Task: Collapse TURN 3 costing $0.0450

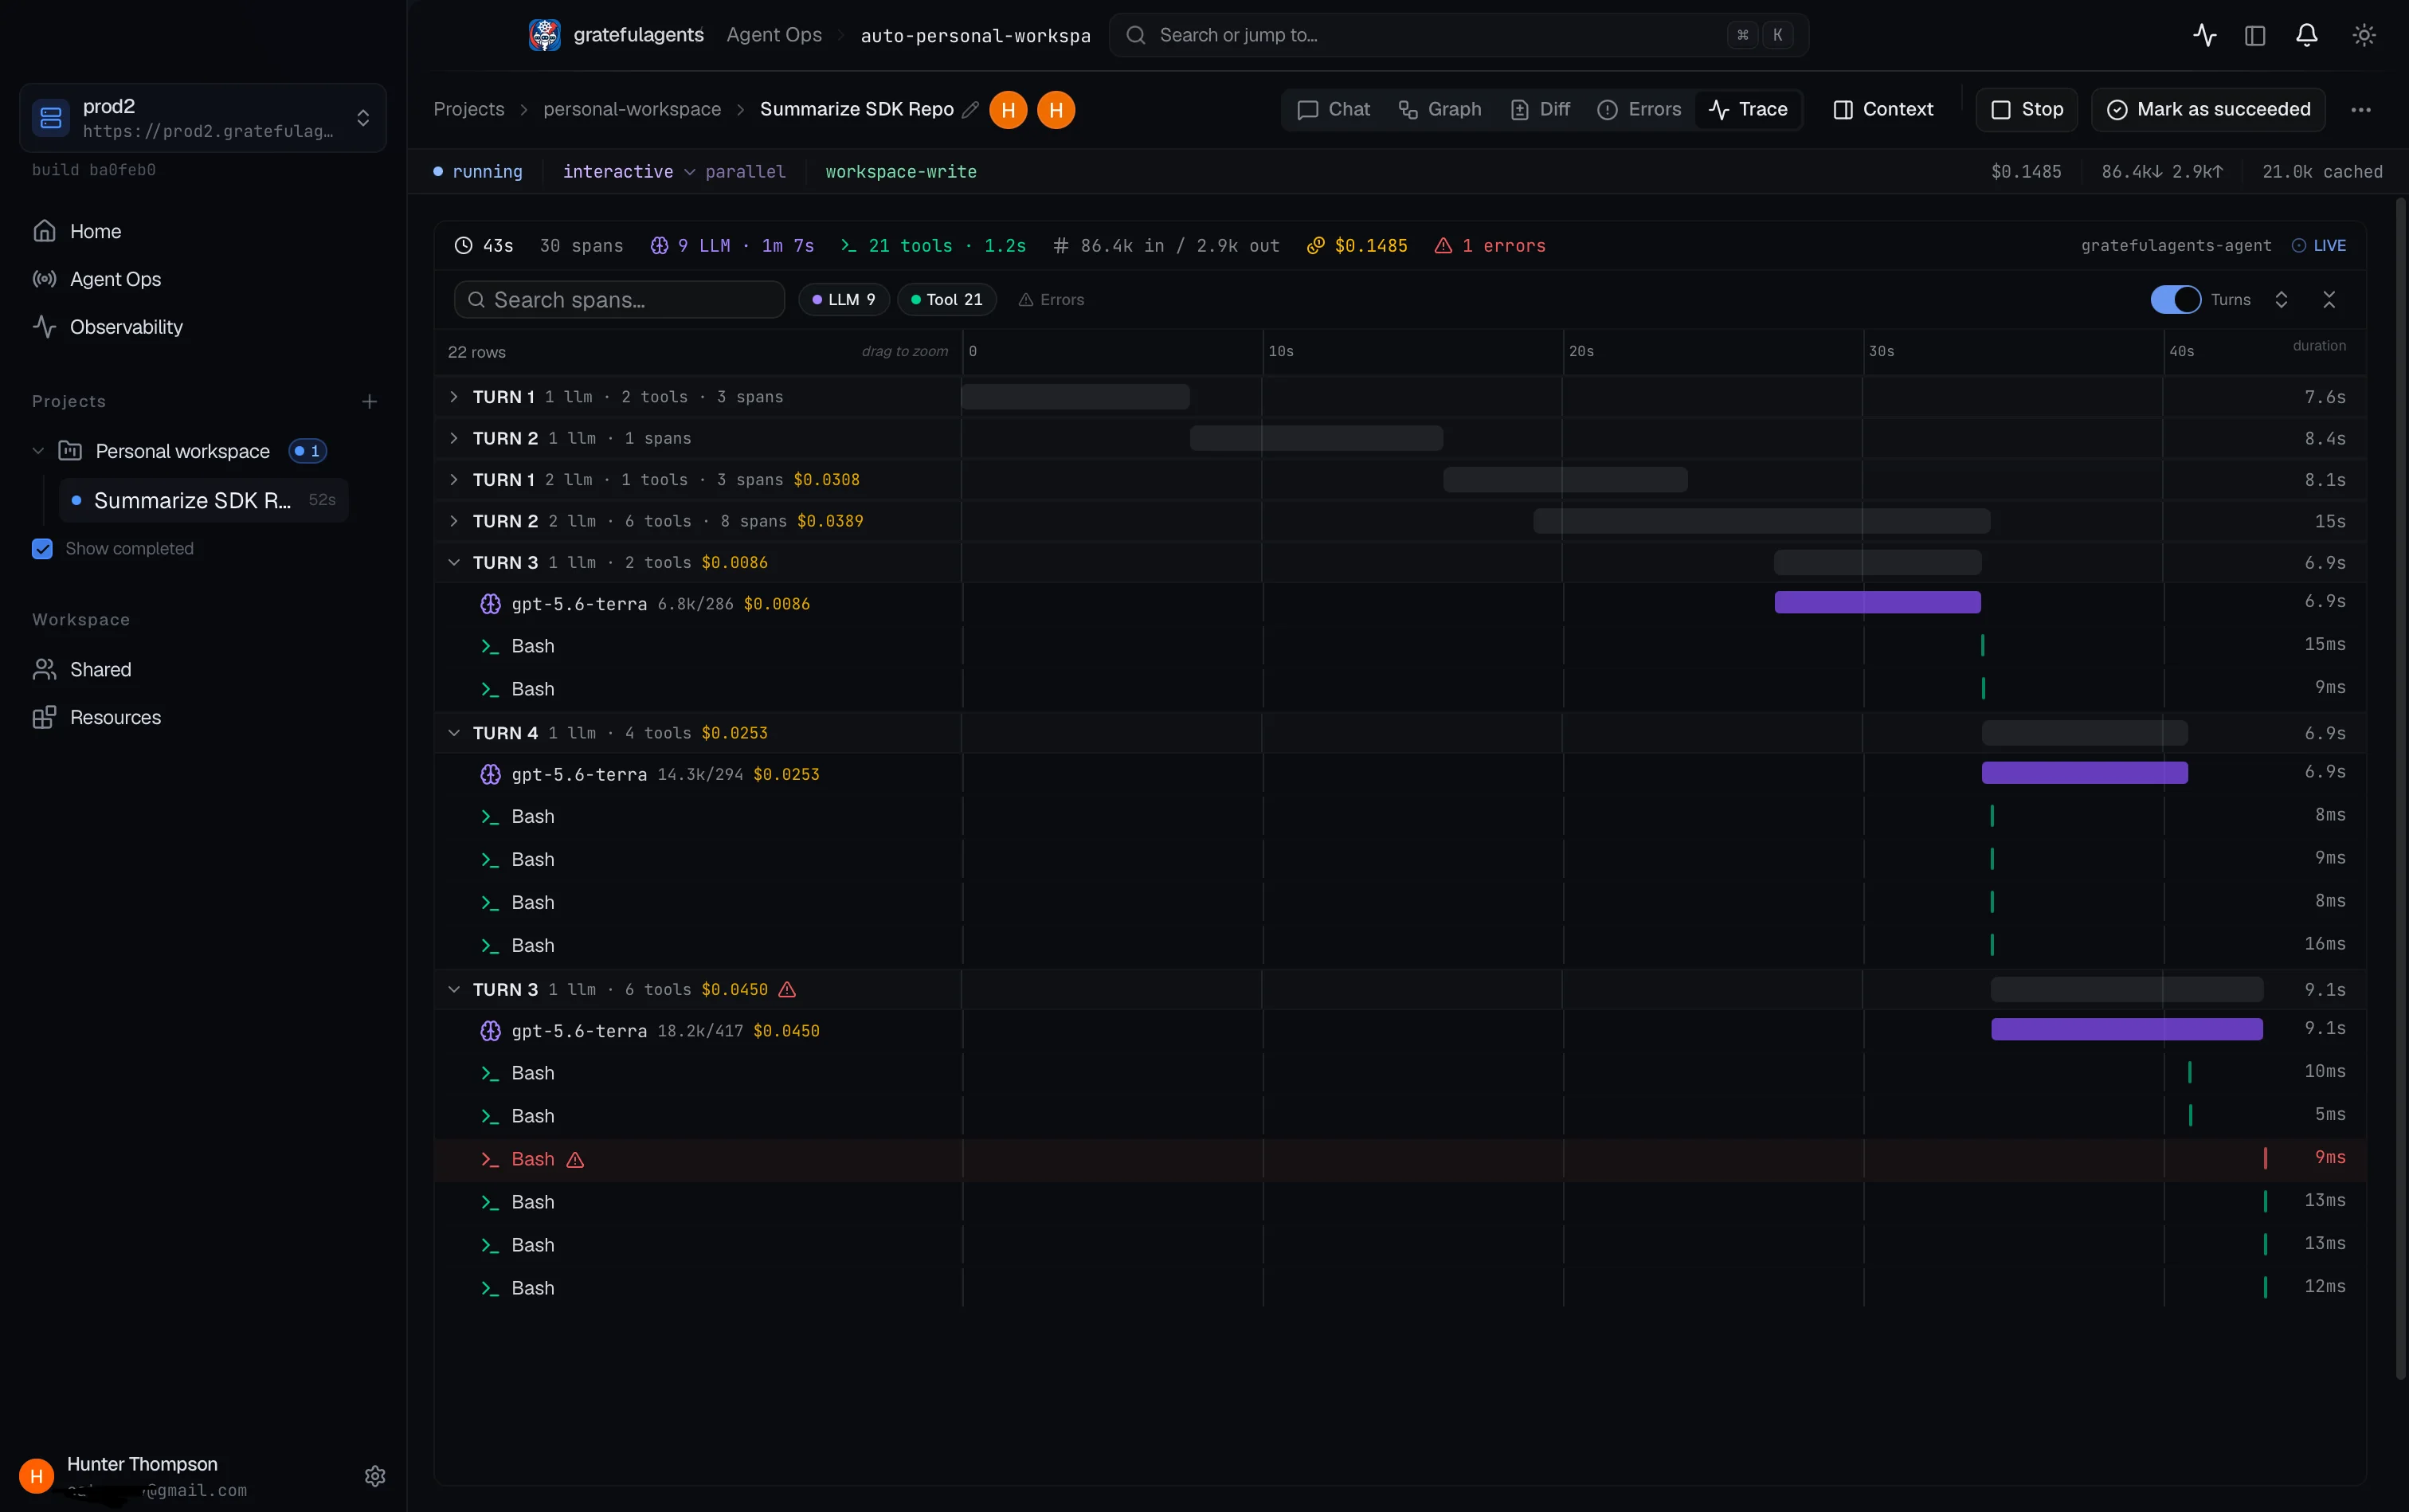Action: (454, 990)
